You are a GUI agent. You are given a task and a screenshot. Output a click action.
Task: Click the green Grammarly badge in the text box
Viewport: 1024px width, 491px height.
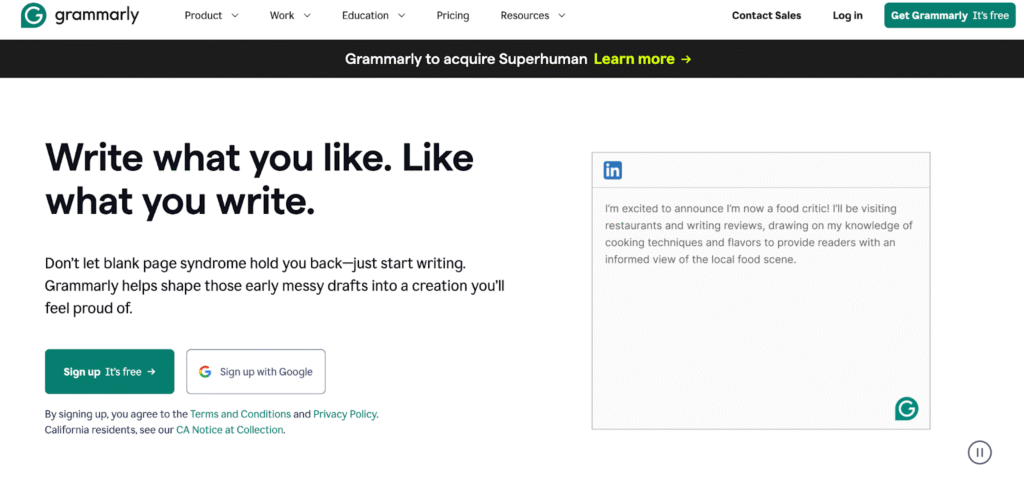[x=906, y=408]
